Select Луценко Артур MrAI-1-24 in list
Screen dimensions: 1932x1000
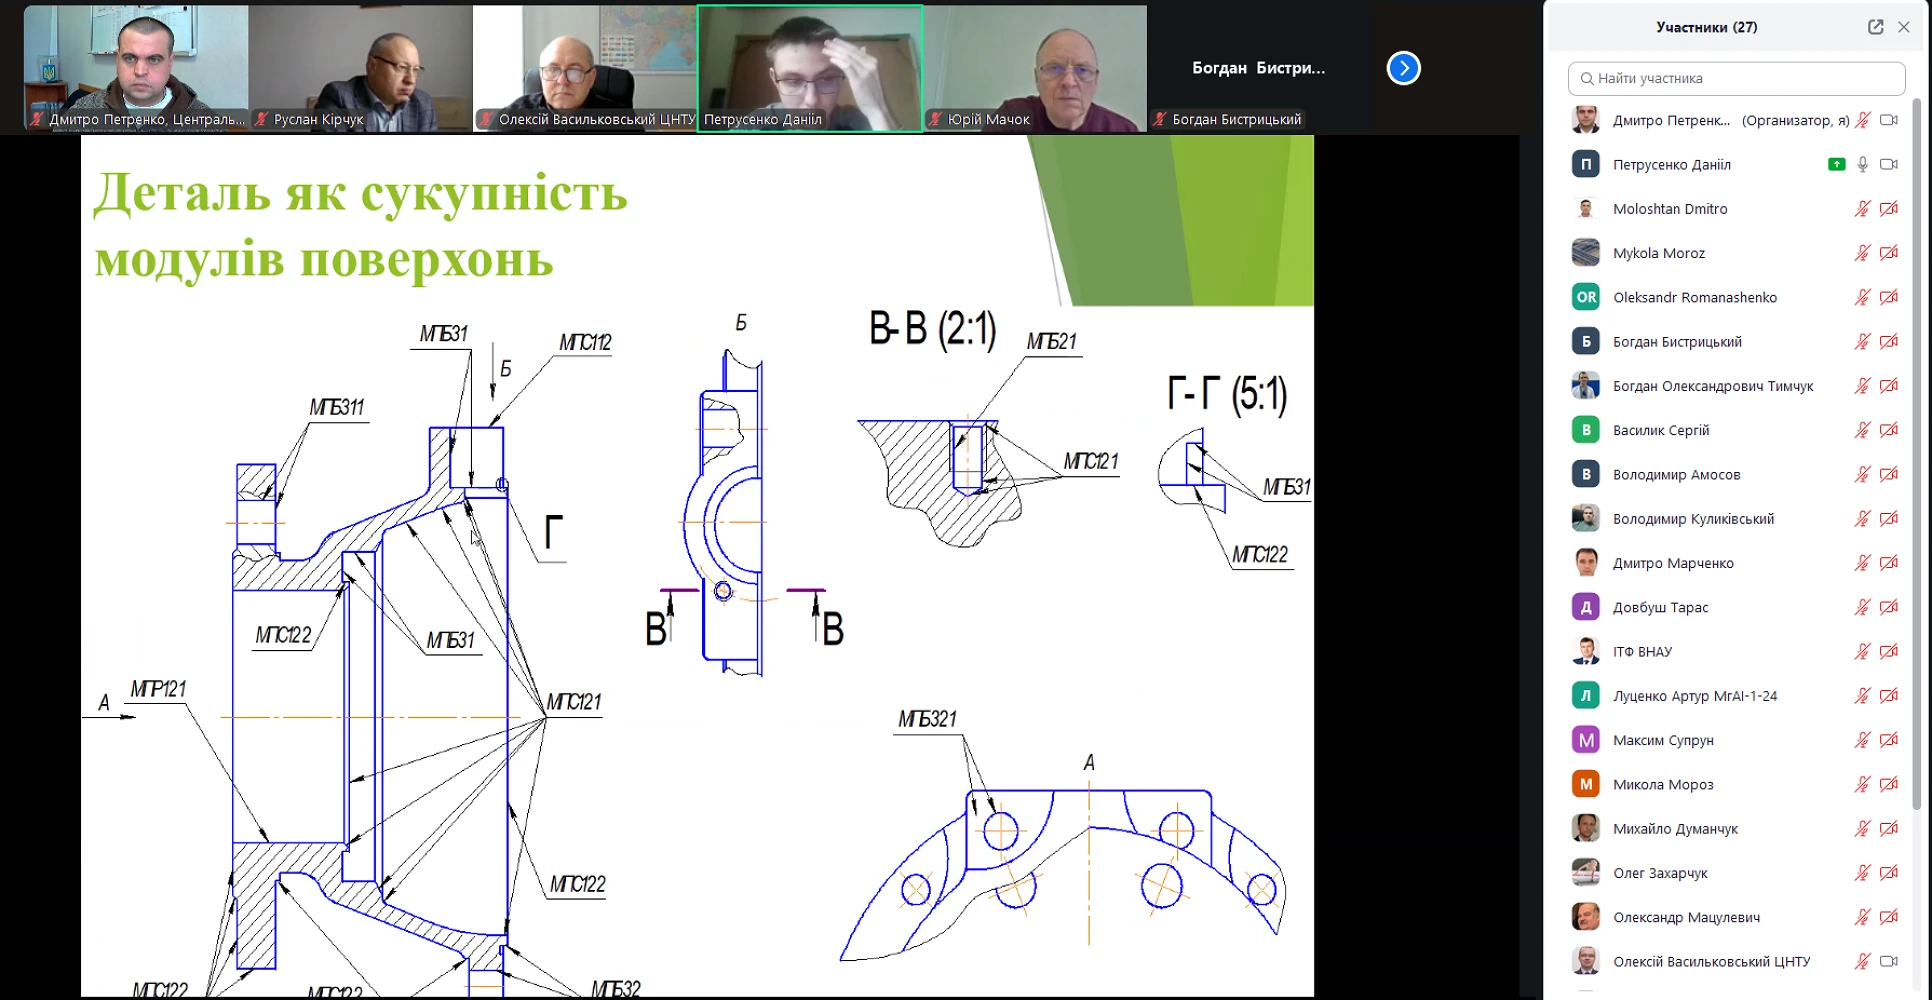[1694, 696]
